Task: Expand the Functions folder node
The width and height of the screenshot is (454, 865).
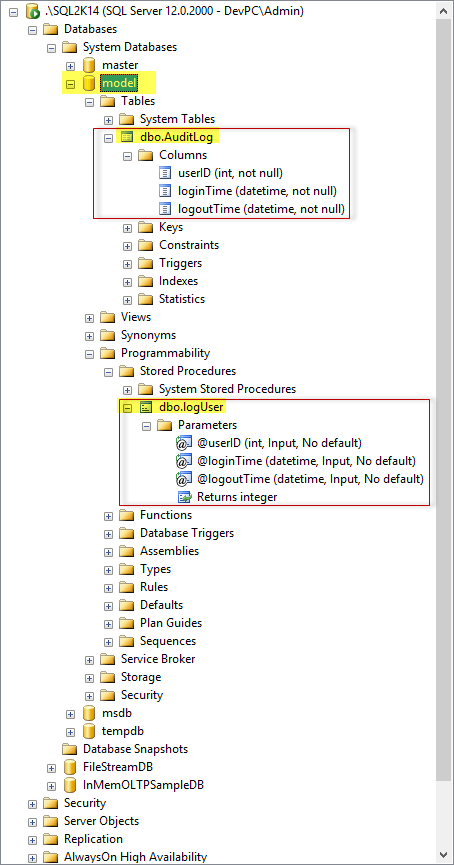Action: coord(109,516)
